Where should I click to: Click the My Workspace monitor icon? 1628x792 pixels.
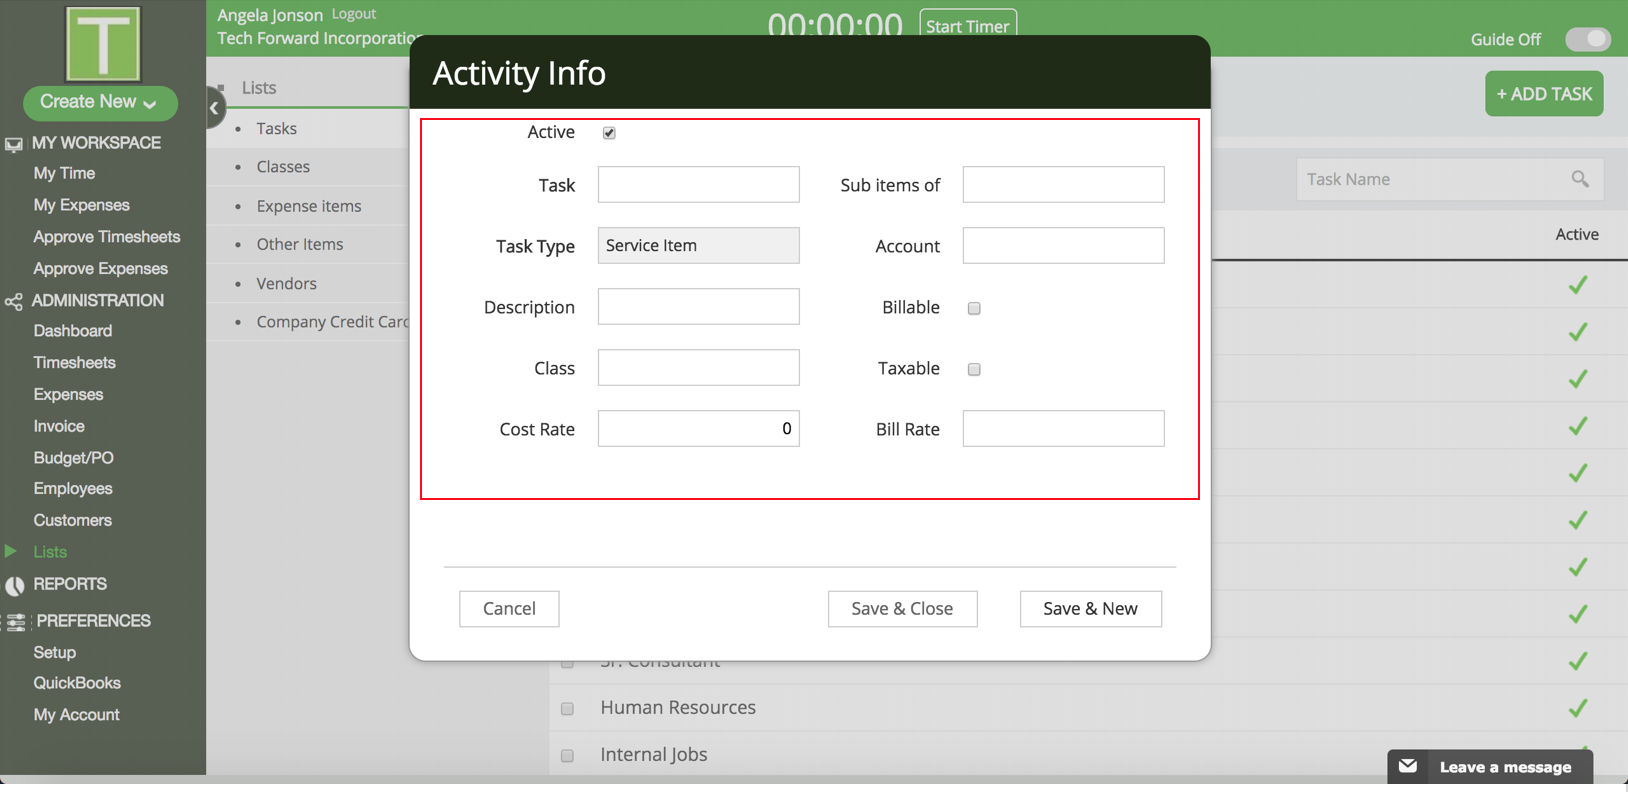[x=13, y=144]
